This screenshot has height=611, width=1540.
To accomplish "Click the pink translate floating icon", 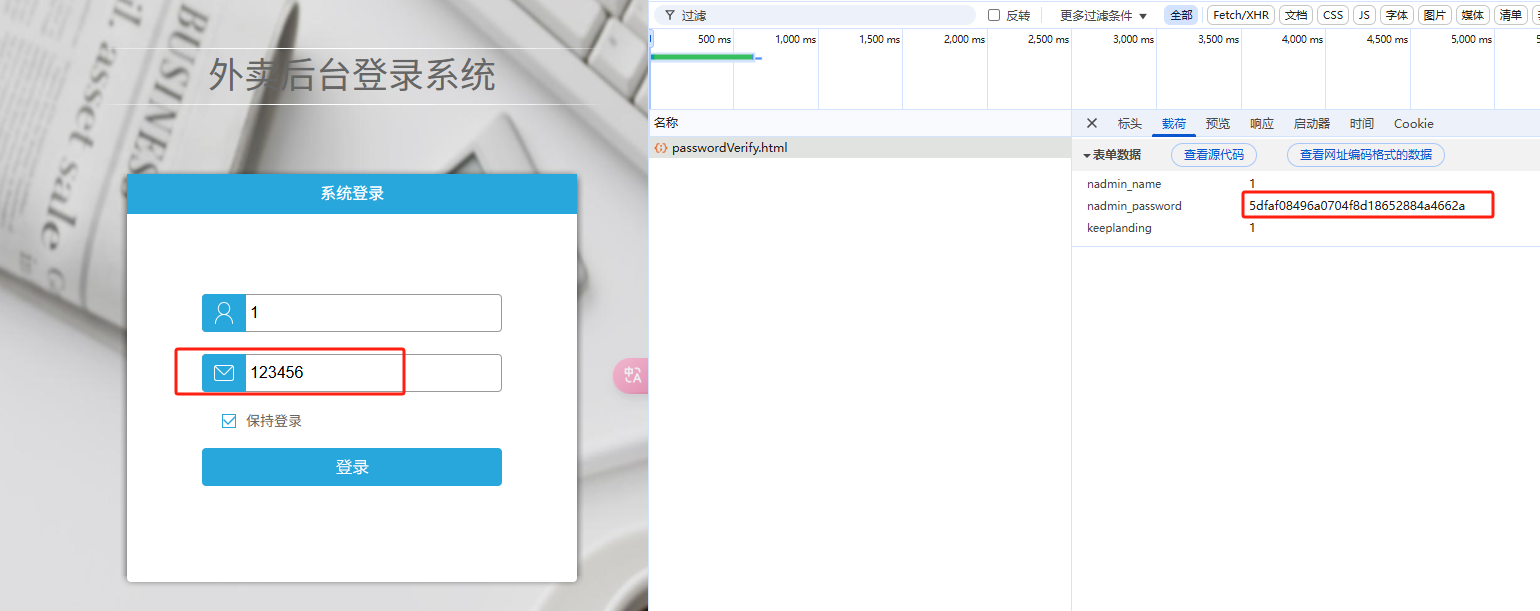I will (631, 375).
